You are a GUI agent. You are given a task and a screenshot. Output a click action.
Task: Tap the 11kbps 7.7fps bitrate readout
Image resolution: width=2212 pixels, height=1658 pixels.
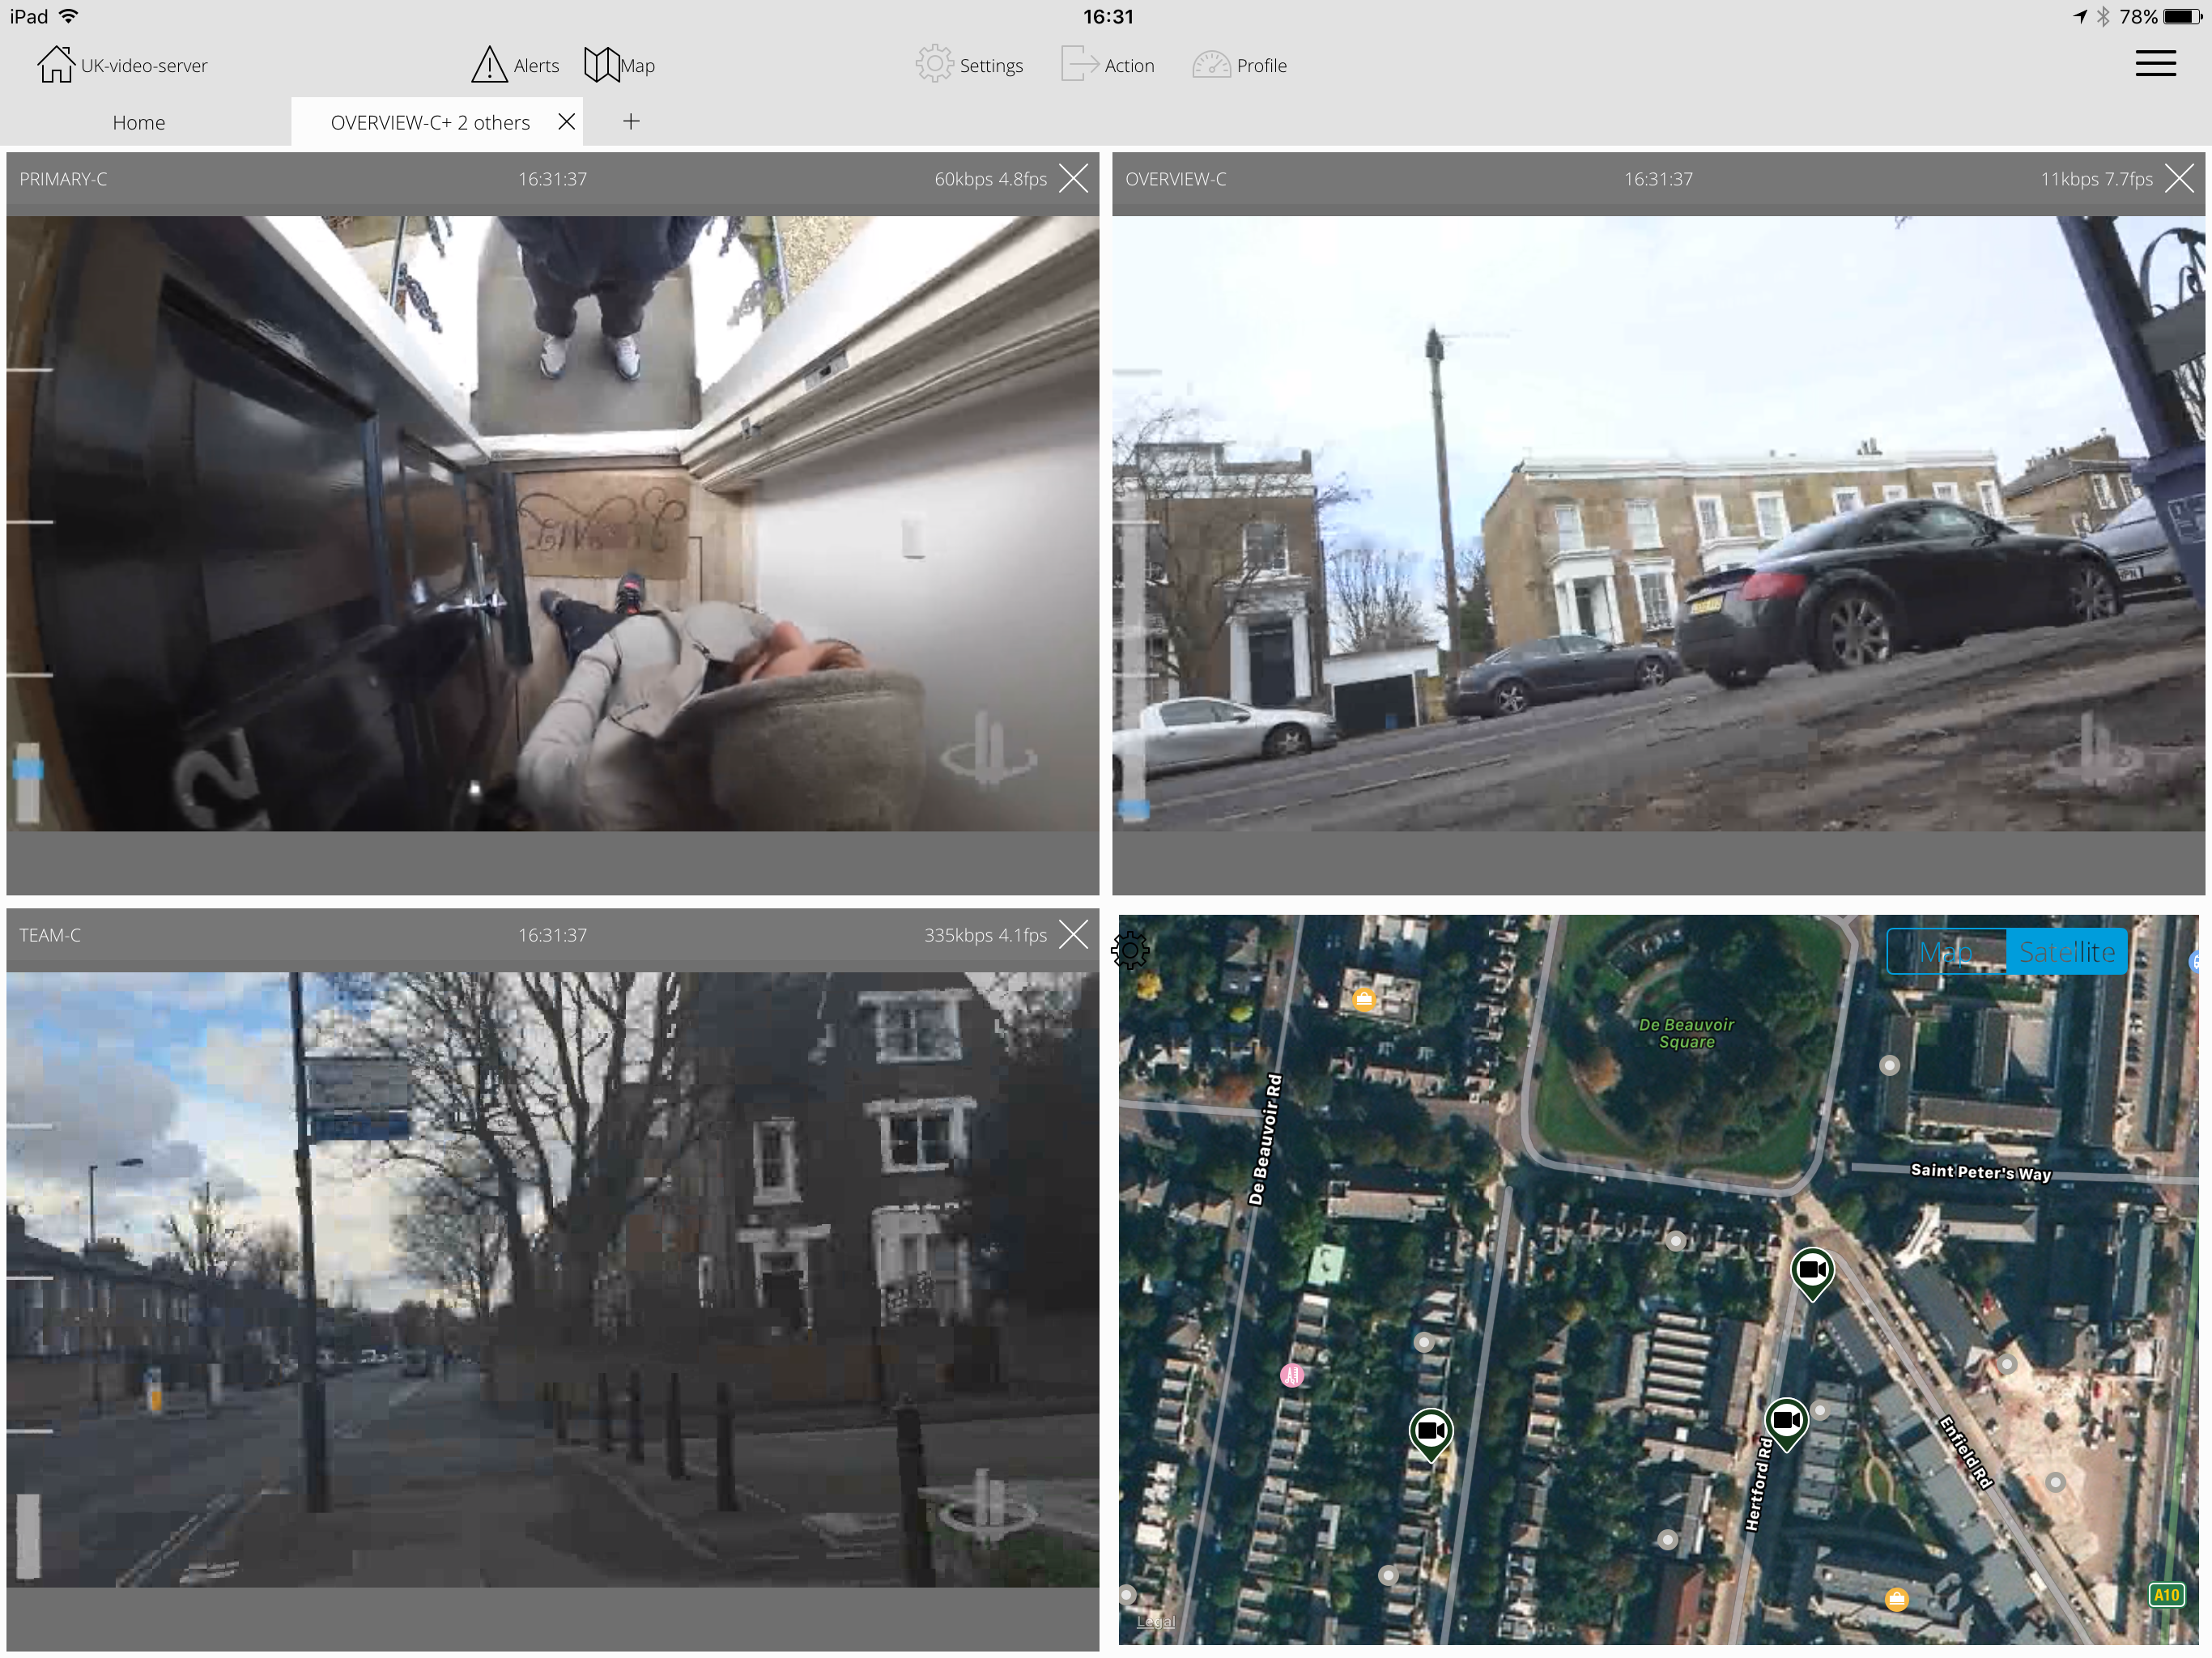[x=2096, y=179]
